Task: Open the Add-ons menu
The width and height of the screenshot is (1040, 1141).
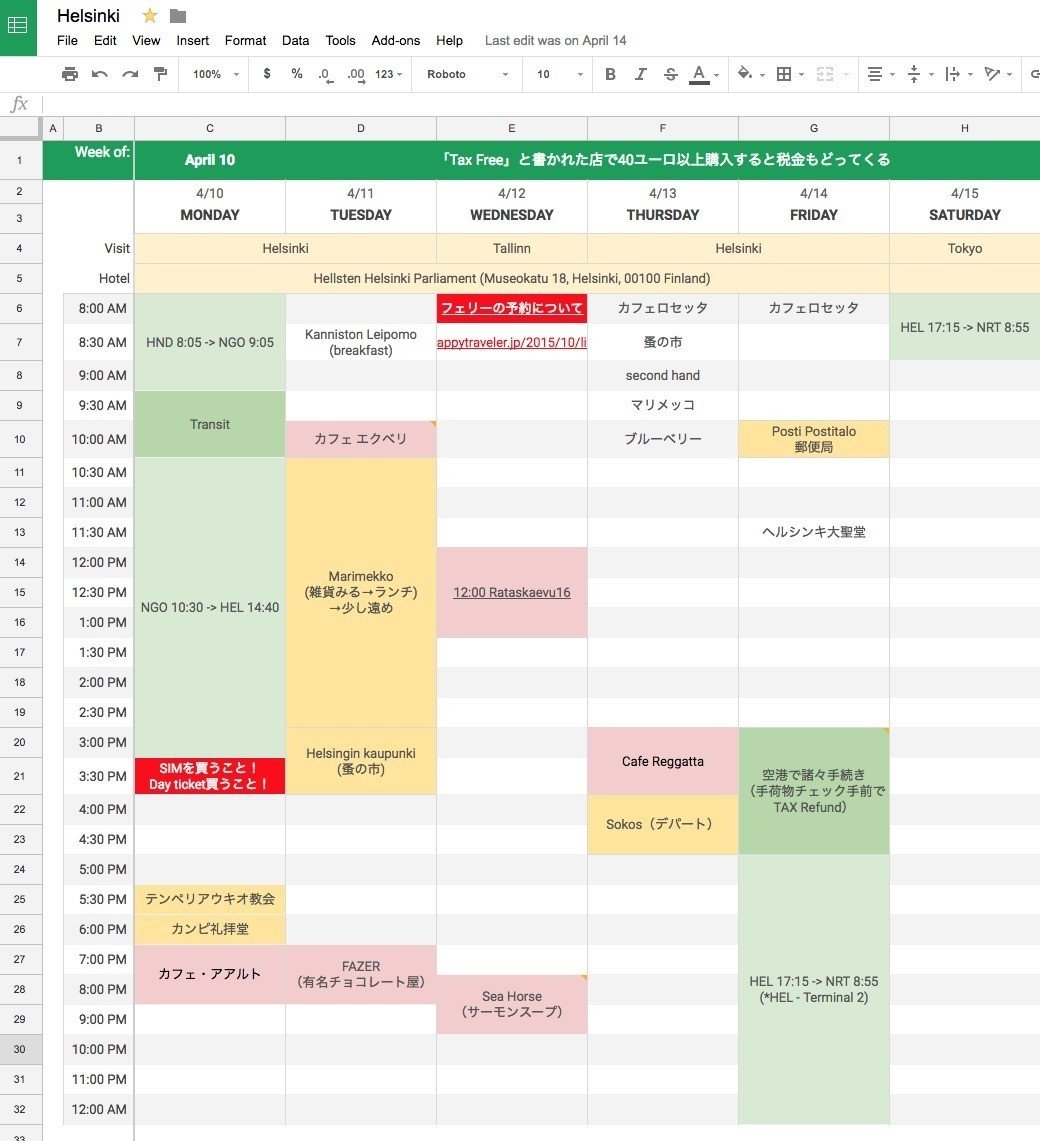Action: coord(396,40)
